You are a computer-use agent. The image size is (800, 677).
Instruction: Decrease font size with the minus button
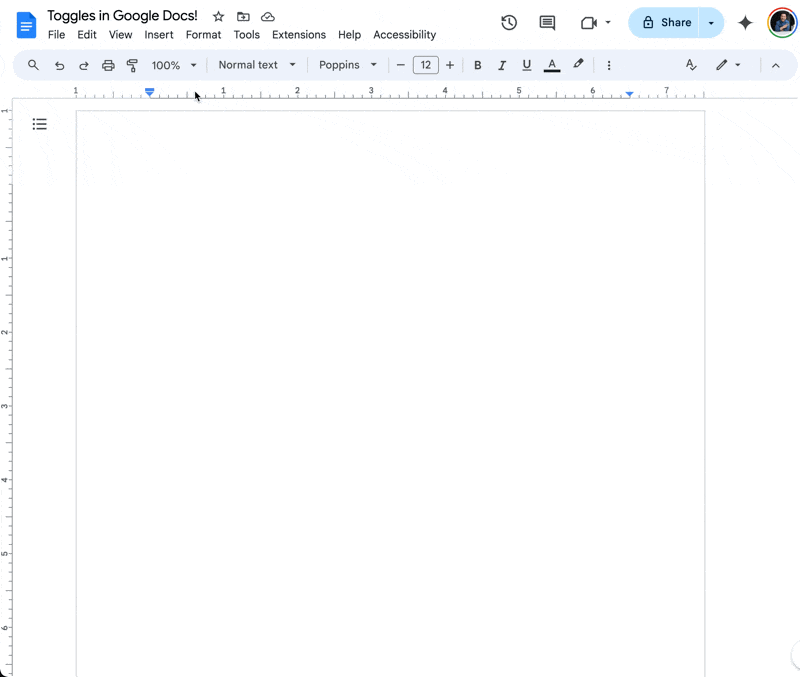(x=401, y=65)
